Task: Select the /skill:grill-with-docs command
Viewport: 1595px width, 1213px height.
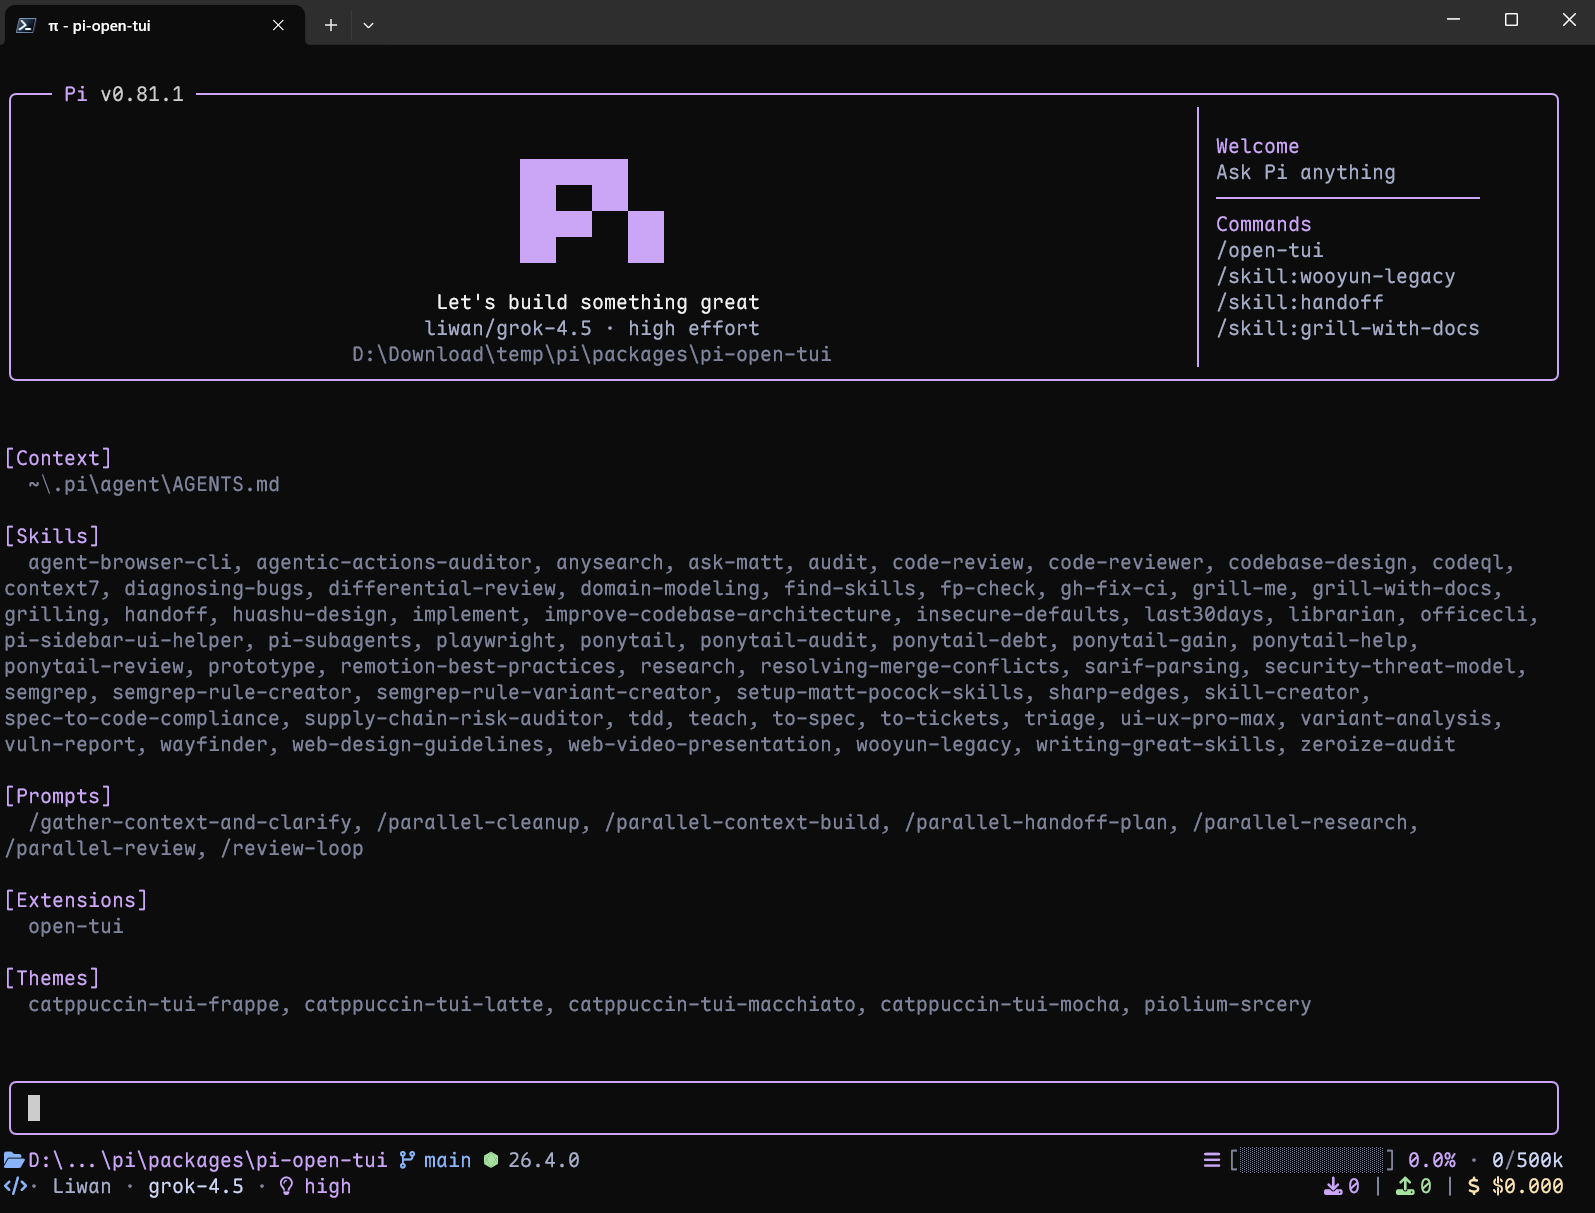Action: click(x=1348, y=328)
